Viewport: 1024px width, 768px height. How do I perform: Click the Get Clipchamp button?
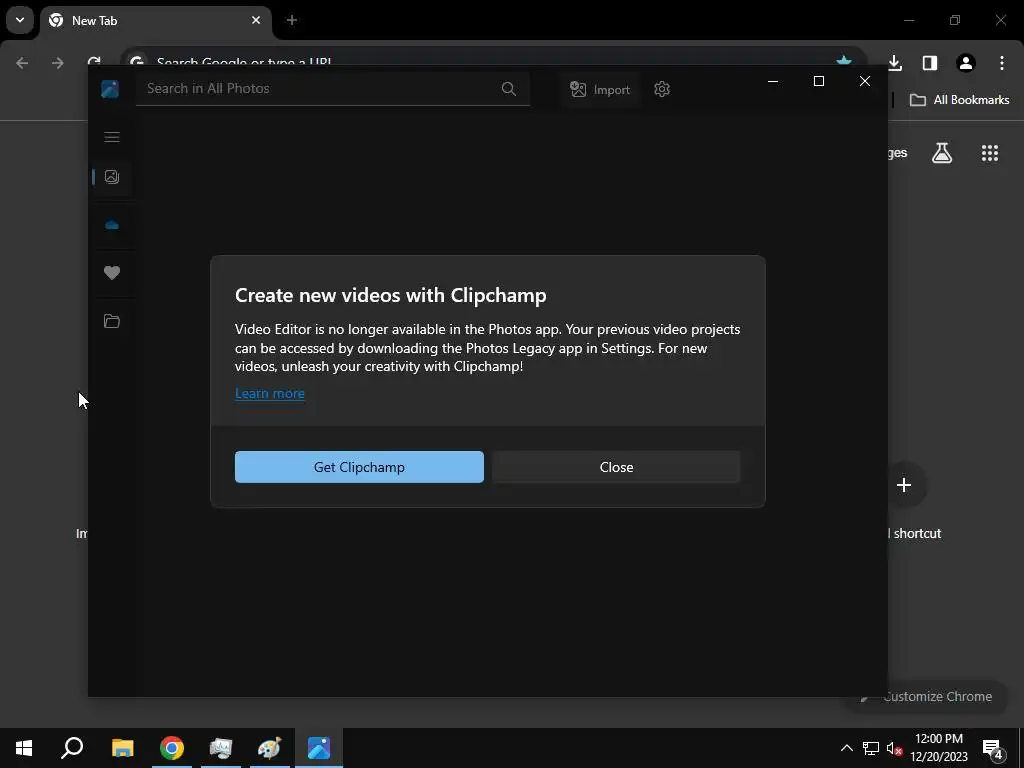click(359, 467)
